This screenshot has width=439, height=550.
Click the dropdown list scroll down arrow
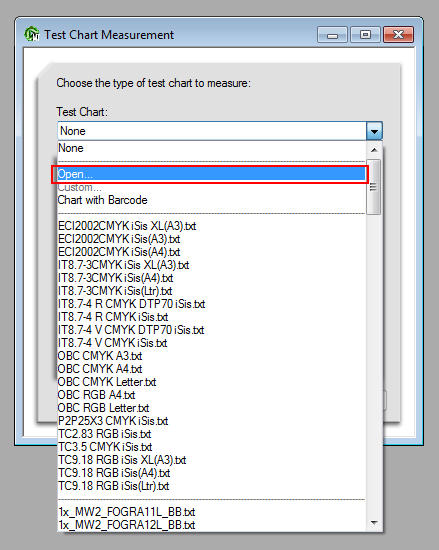point(374,523)
